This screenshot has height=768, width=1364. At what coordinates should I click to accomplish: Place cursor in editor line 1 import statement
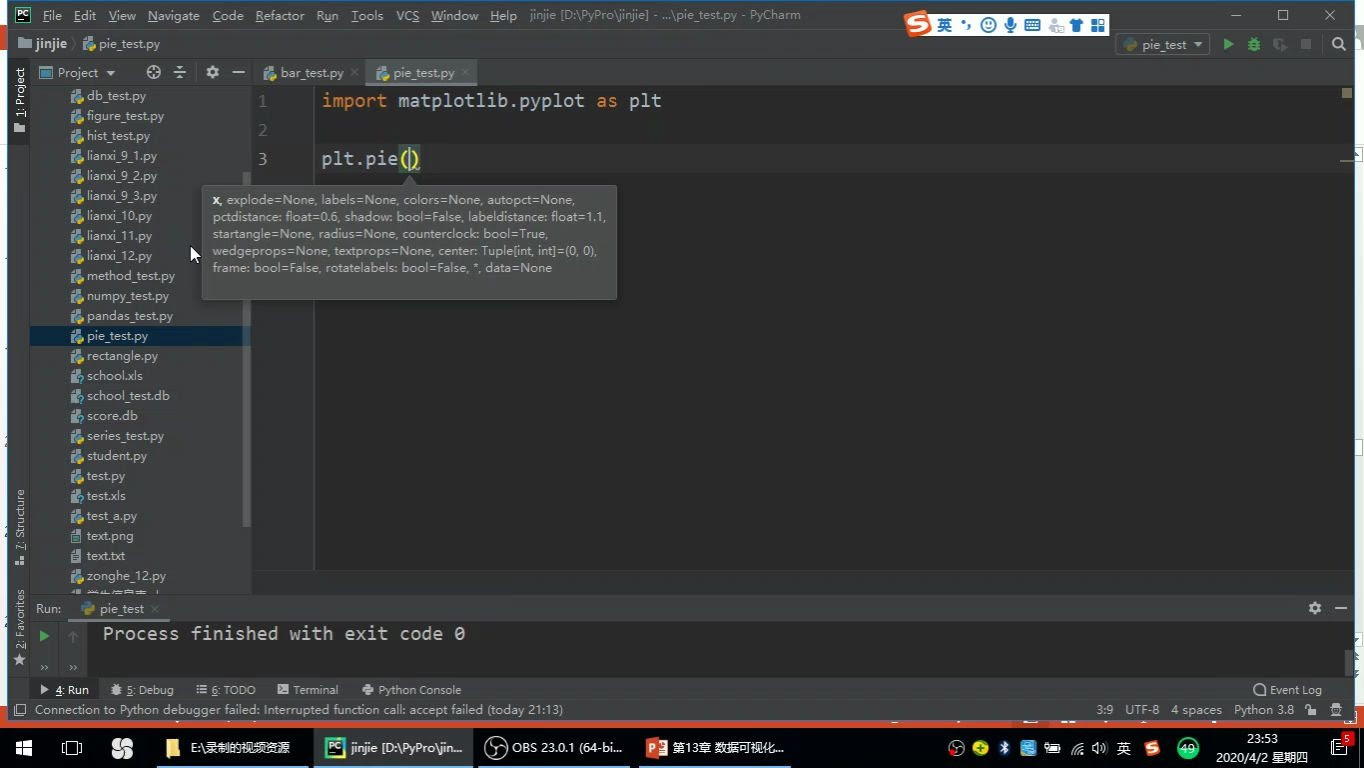click(x=491, y=101)
